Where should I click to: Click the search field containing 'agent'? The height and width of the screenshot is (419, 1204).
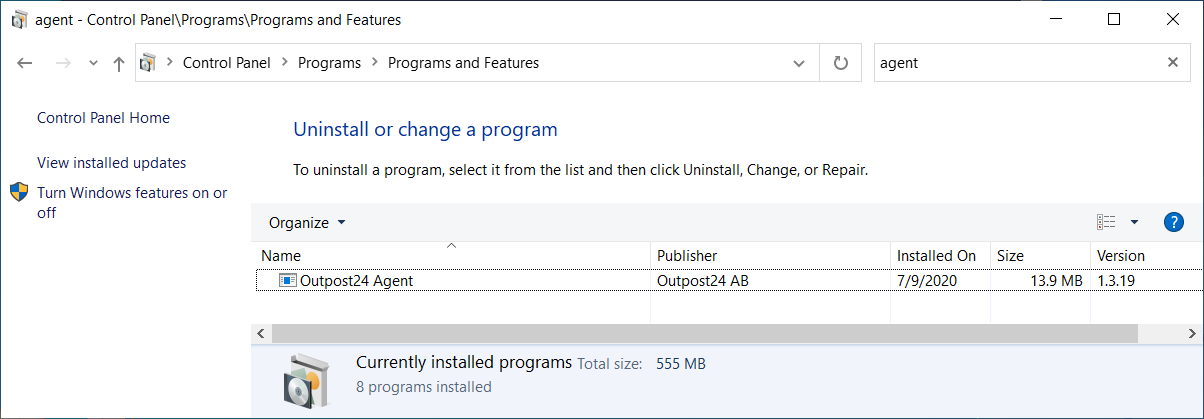tap(1015, 63)
